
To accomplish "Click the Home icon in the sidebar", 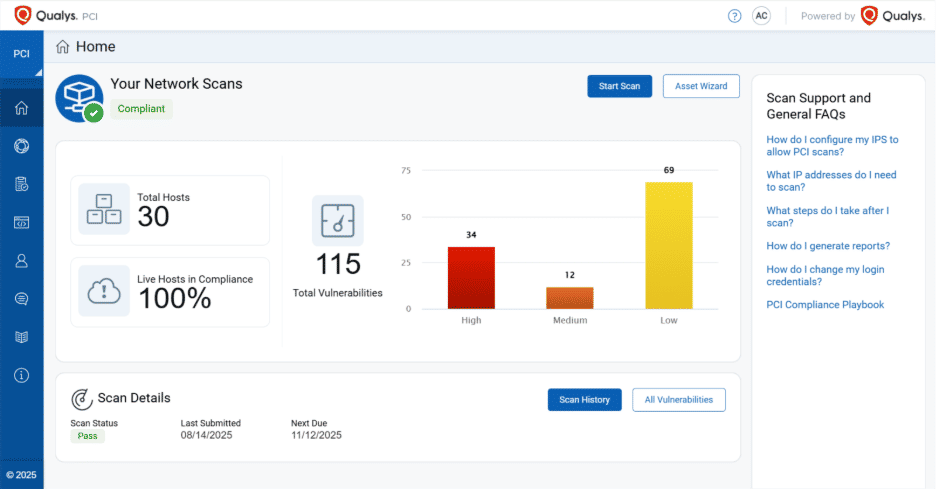I will point(21,108).
